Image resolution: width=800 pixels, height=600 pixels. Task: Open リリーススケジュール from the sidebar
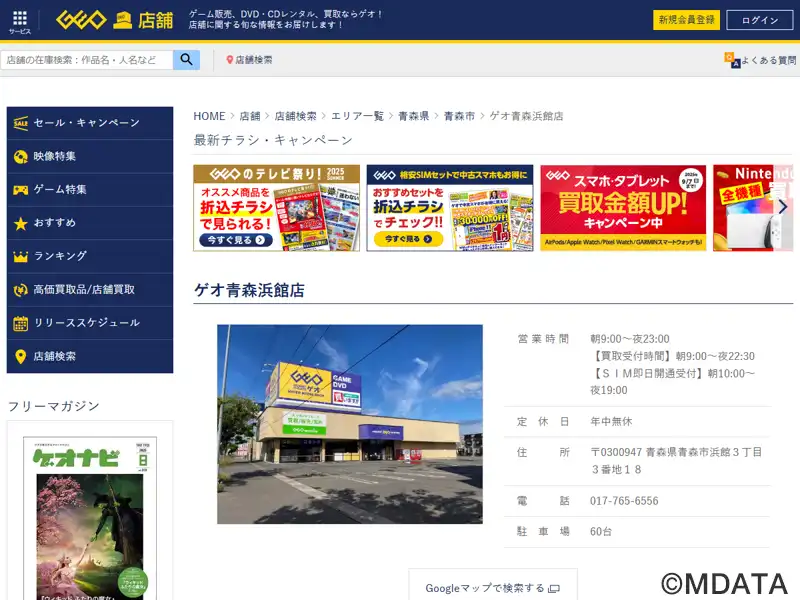click(90, 323)
